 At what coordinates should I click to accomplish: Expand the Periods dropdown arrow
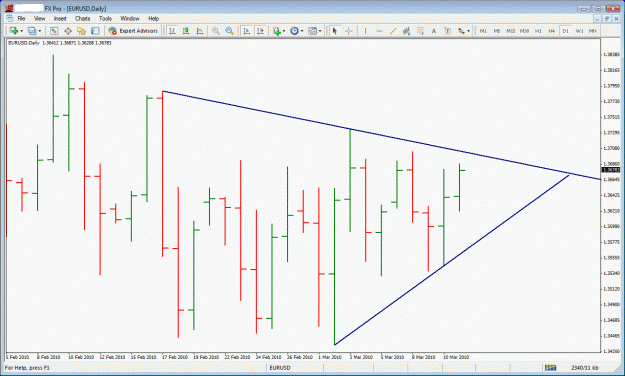point(302,31)
